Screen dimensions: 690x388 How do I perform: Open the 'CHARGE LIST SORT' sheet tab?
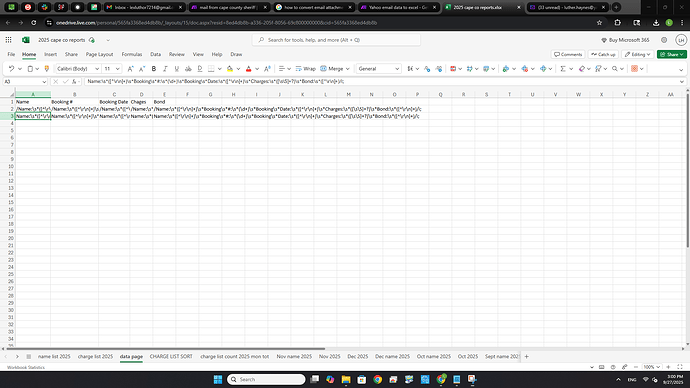[x=171, y=356]
